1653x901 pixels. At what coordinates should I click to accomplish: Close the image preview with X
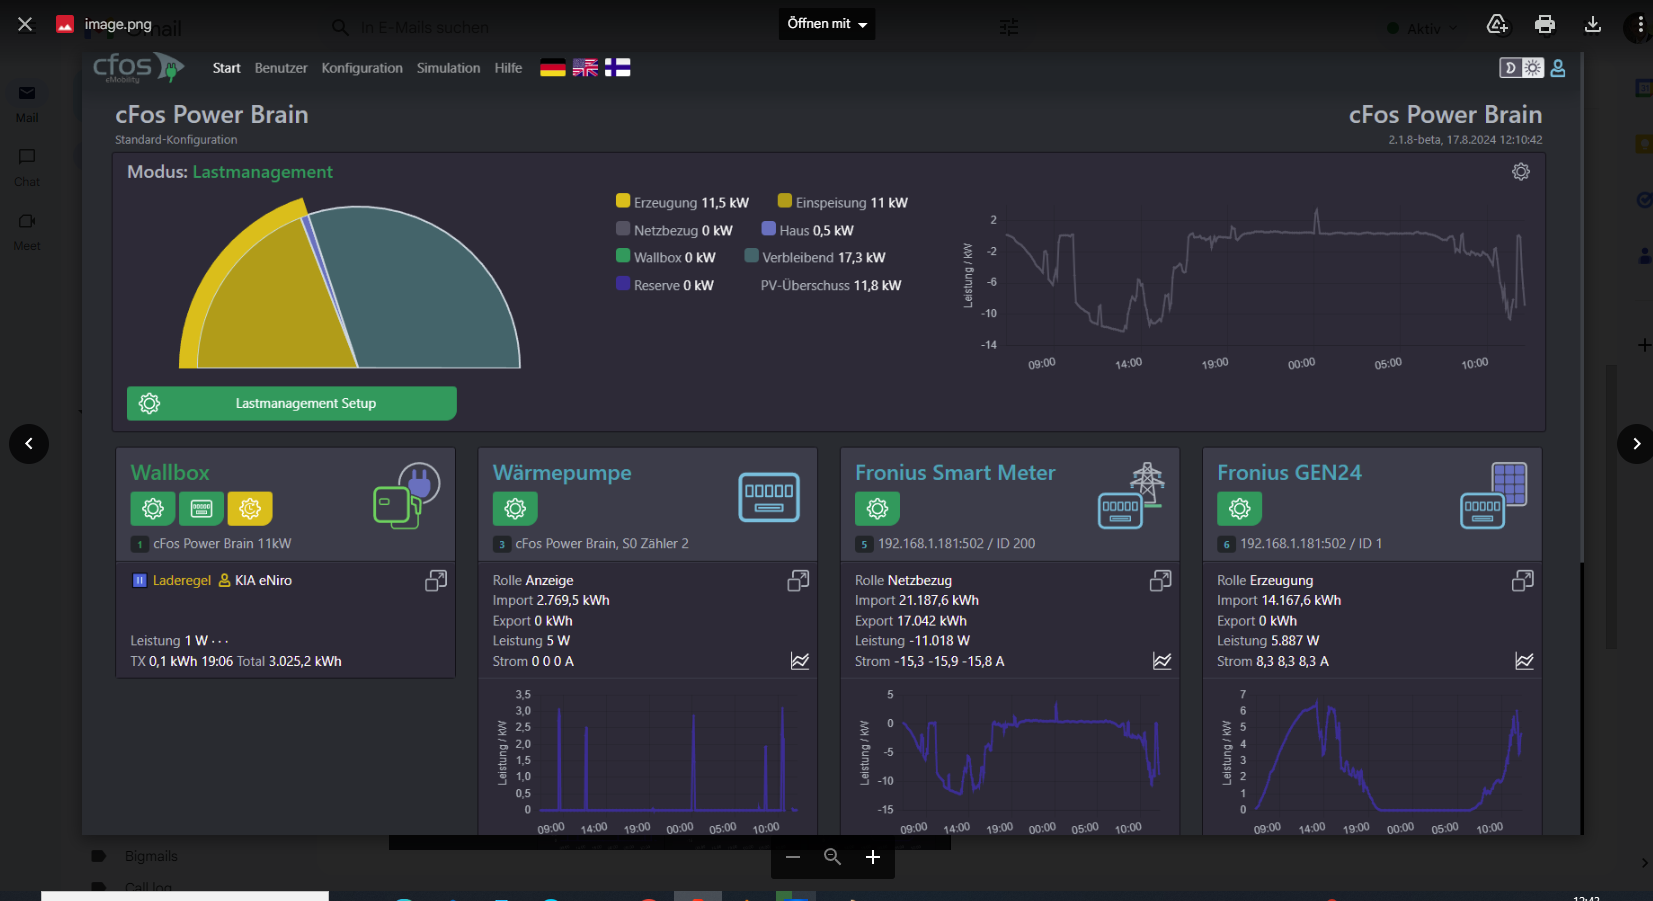click(x=25, y=24)
